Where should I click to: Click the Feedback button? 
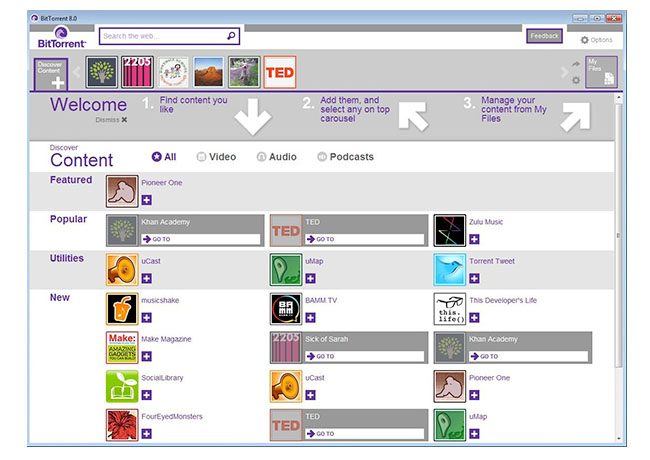(544, 36)
